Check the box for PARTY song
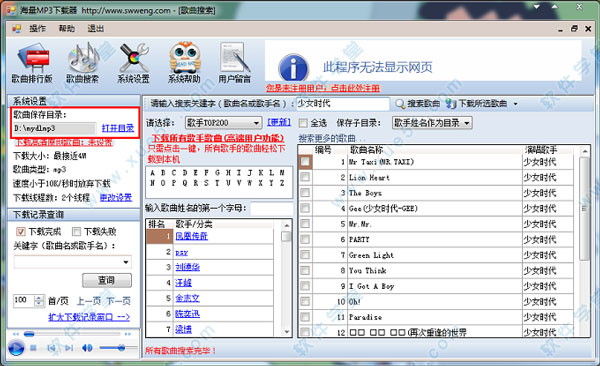Screen dimensions: 600x366 pos(305,239)
